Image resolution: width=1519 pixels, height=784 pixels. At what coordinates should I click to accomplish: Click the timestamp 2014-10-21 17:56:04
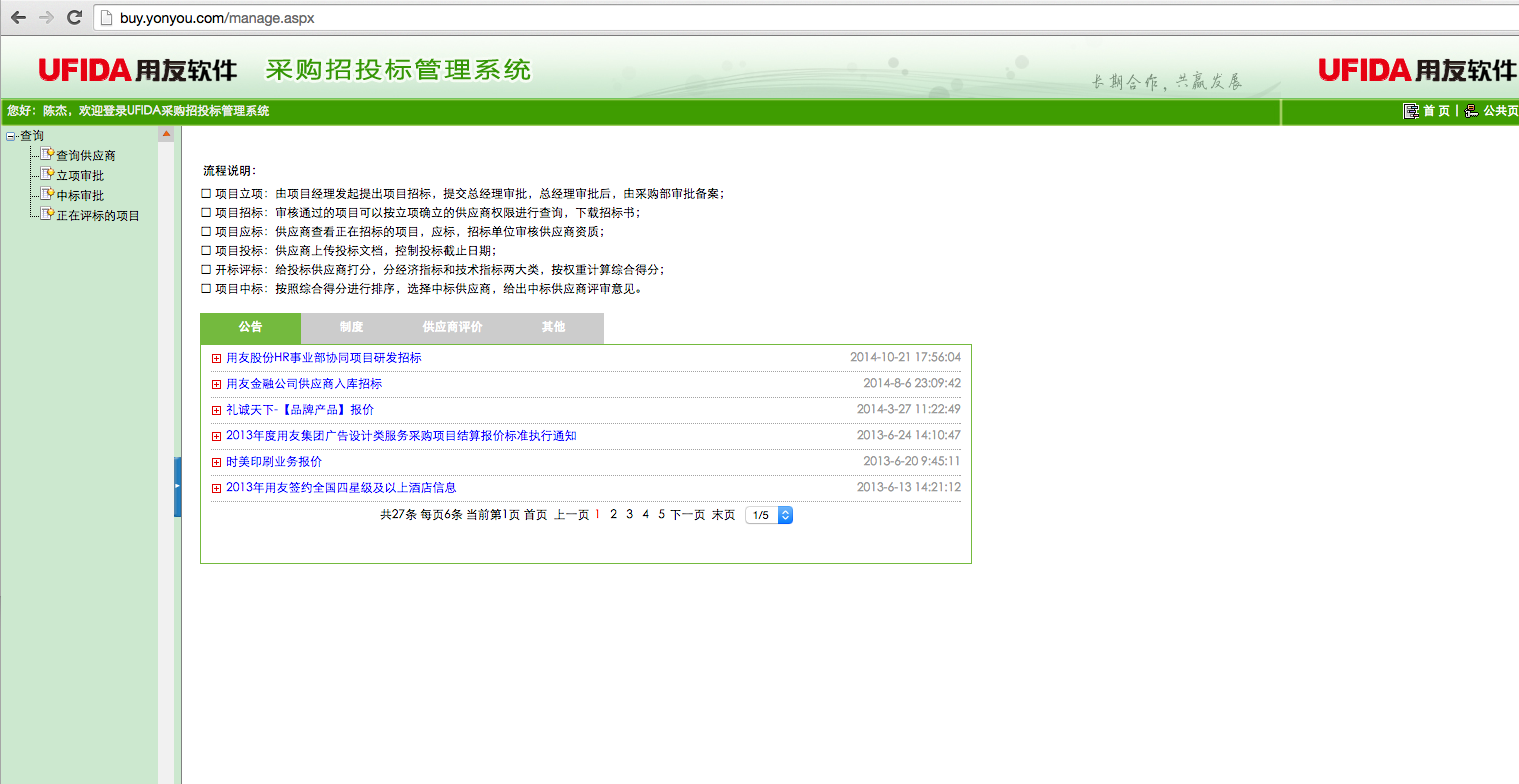905,357
